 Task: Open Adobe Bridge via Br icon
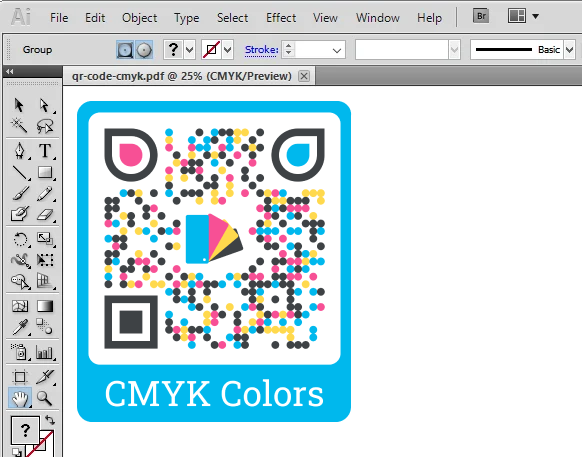tap(481, 16)
